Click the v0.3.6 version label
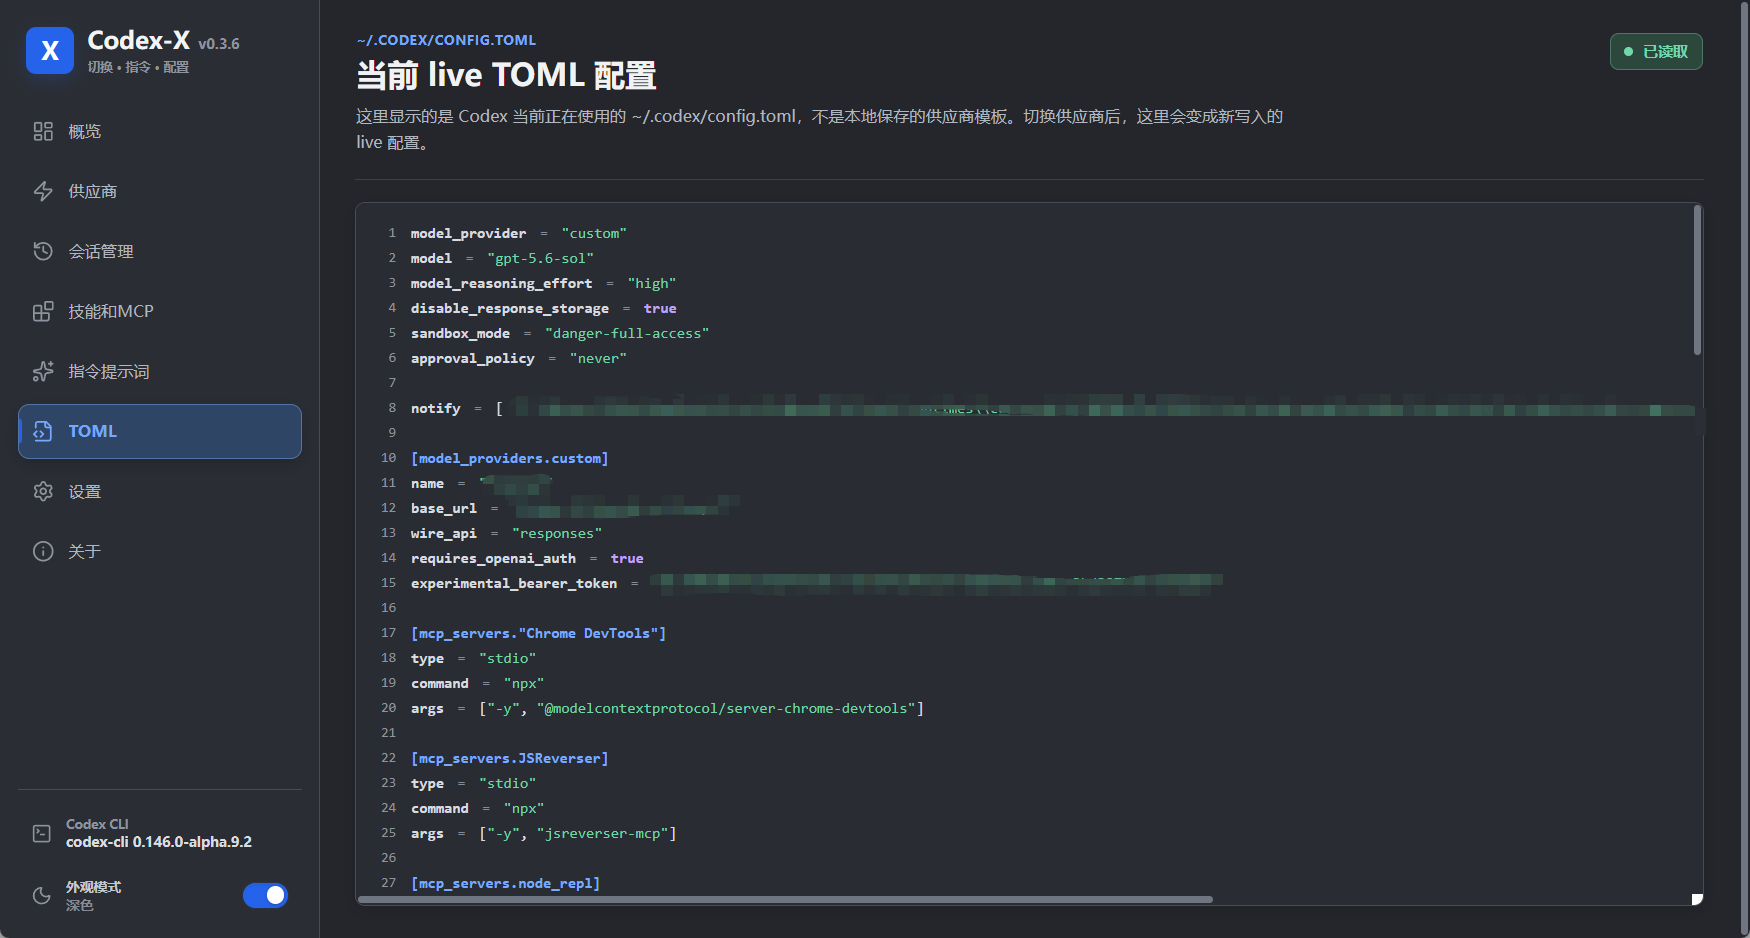 click(219, 44)
